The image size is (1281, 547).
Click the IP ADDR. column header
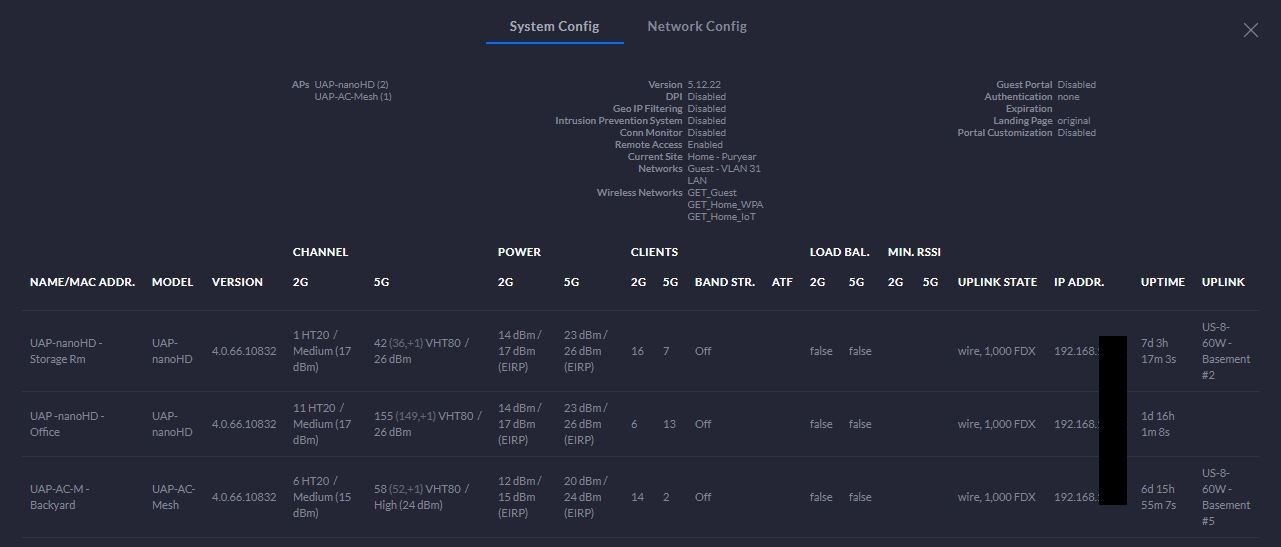point(1079,282)
